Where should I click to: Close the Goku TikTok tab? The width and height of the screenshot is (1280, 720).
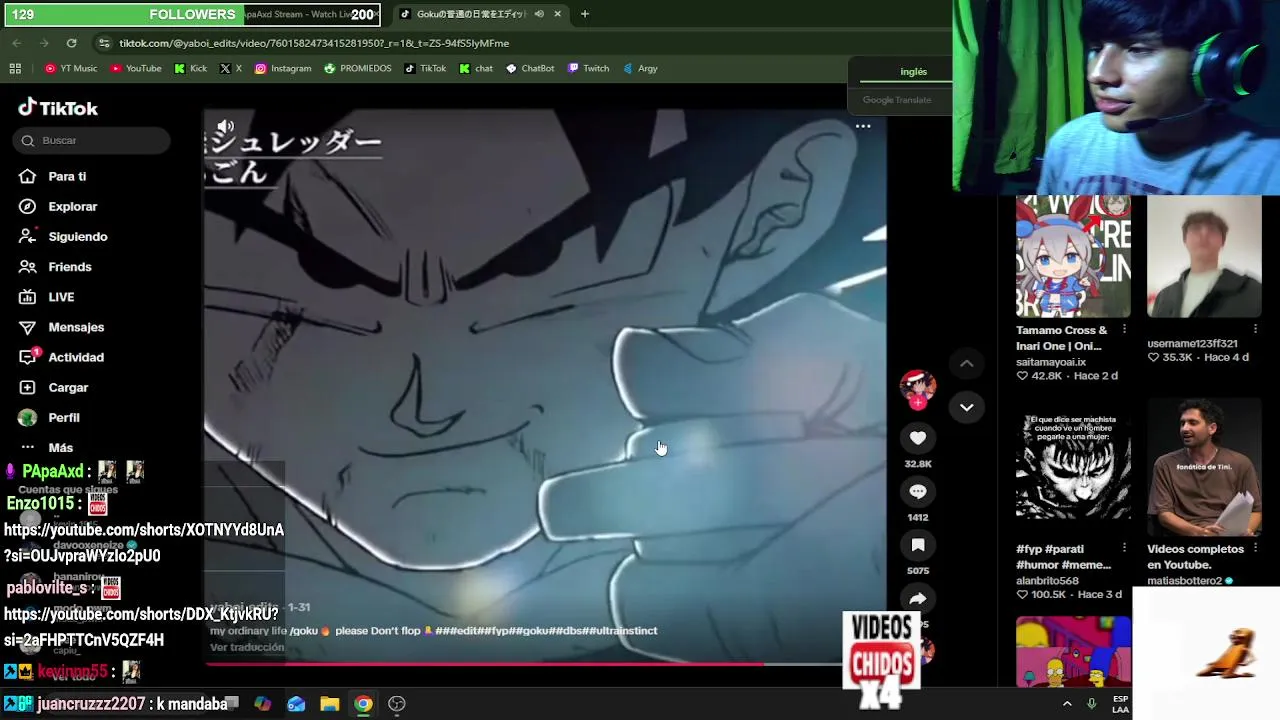[x=558, y=14]
